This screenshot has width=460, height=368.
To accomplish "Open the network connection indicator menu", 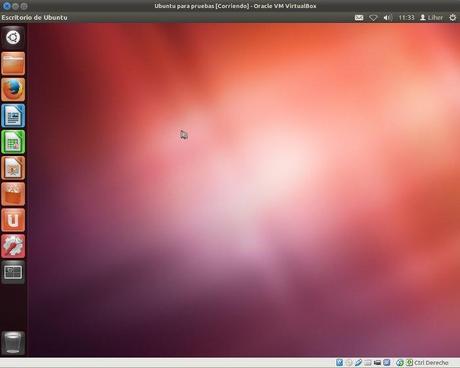I will coord(373,18).
